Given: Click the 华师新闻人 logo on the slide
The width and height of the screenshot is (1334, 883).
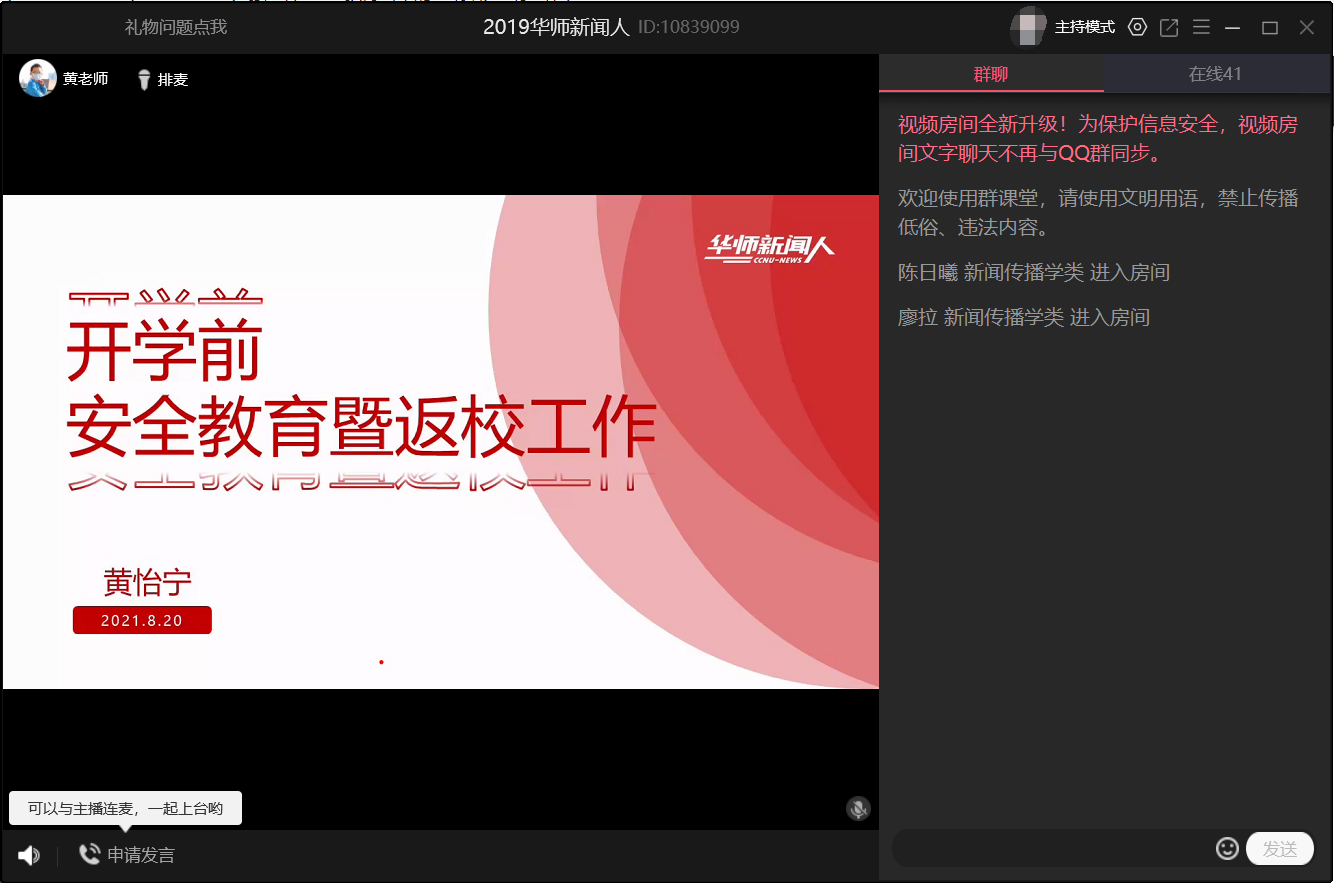Looking at the screenshot, I should [x=769, y=247].
